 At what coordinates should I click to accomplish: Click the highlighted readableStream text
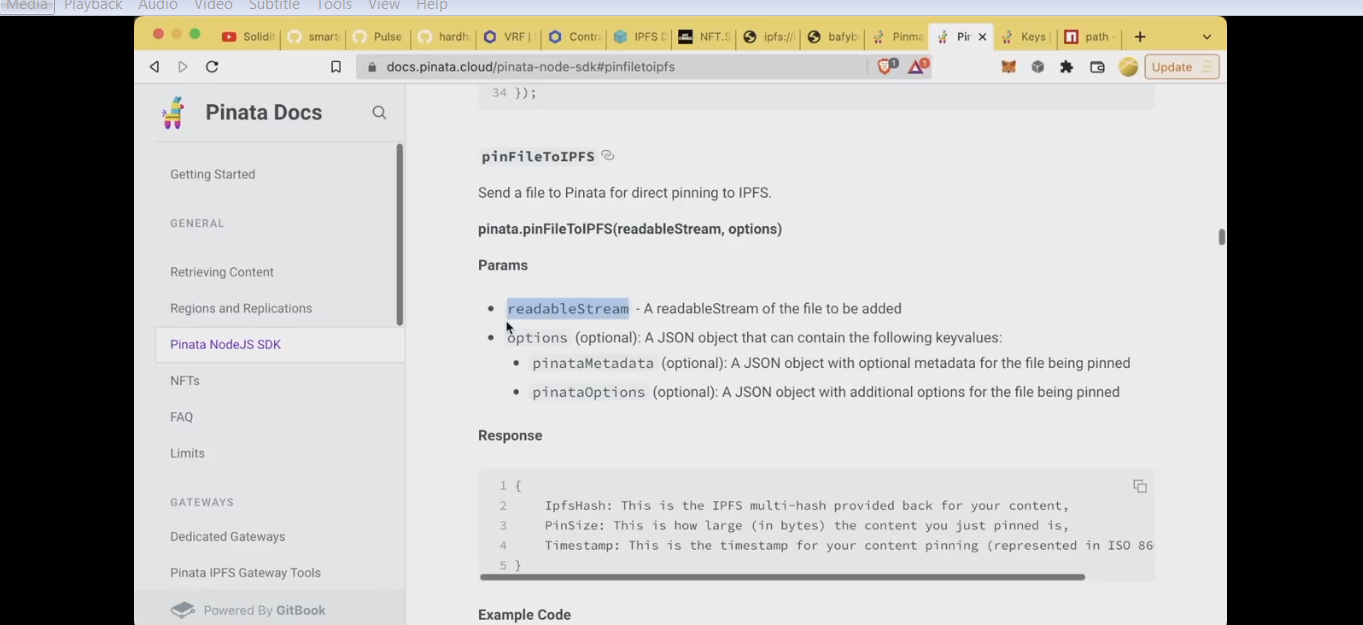tap(568, 308)
